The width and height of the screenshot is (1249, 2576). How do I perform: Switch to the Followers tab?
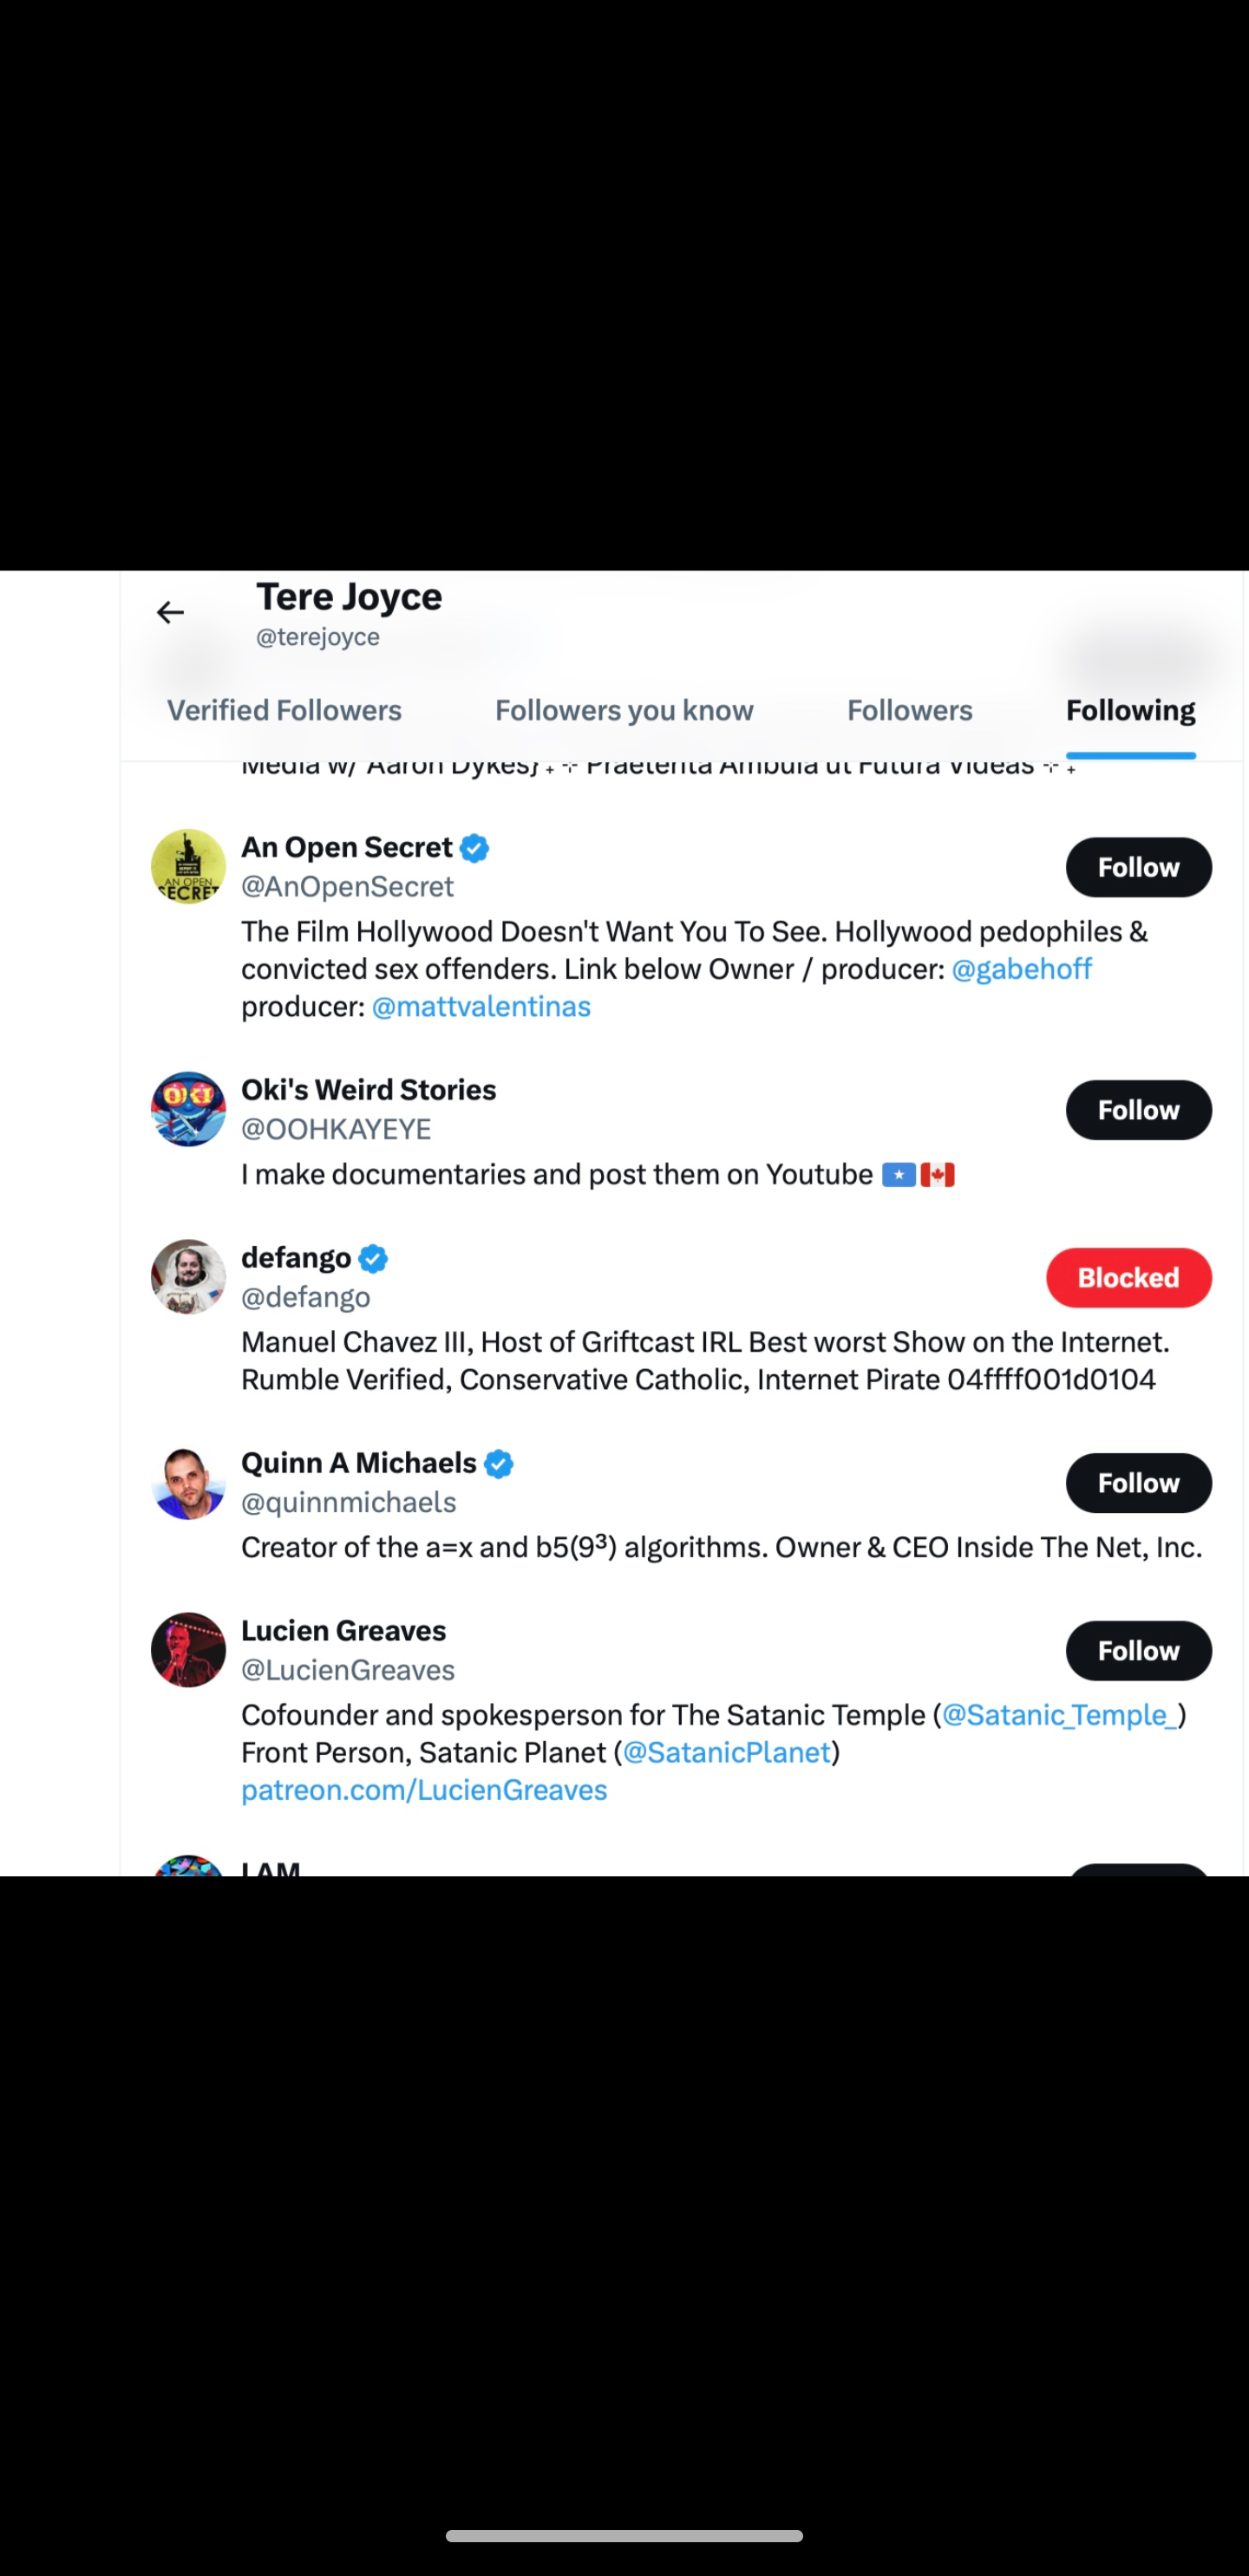click(x=909, y=710)
